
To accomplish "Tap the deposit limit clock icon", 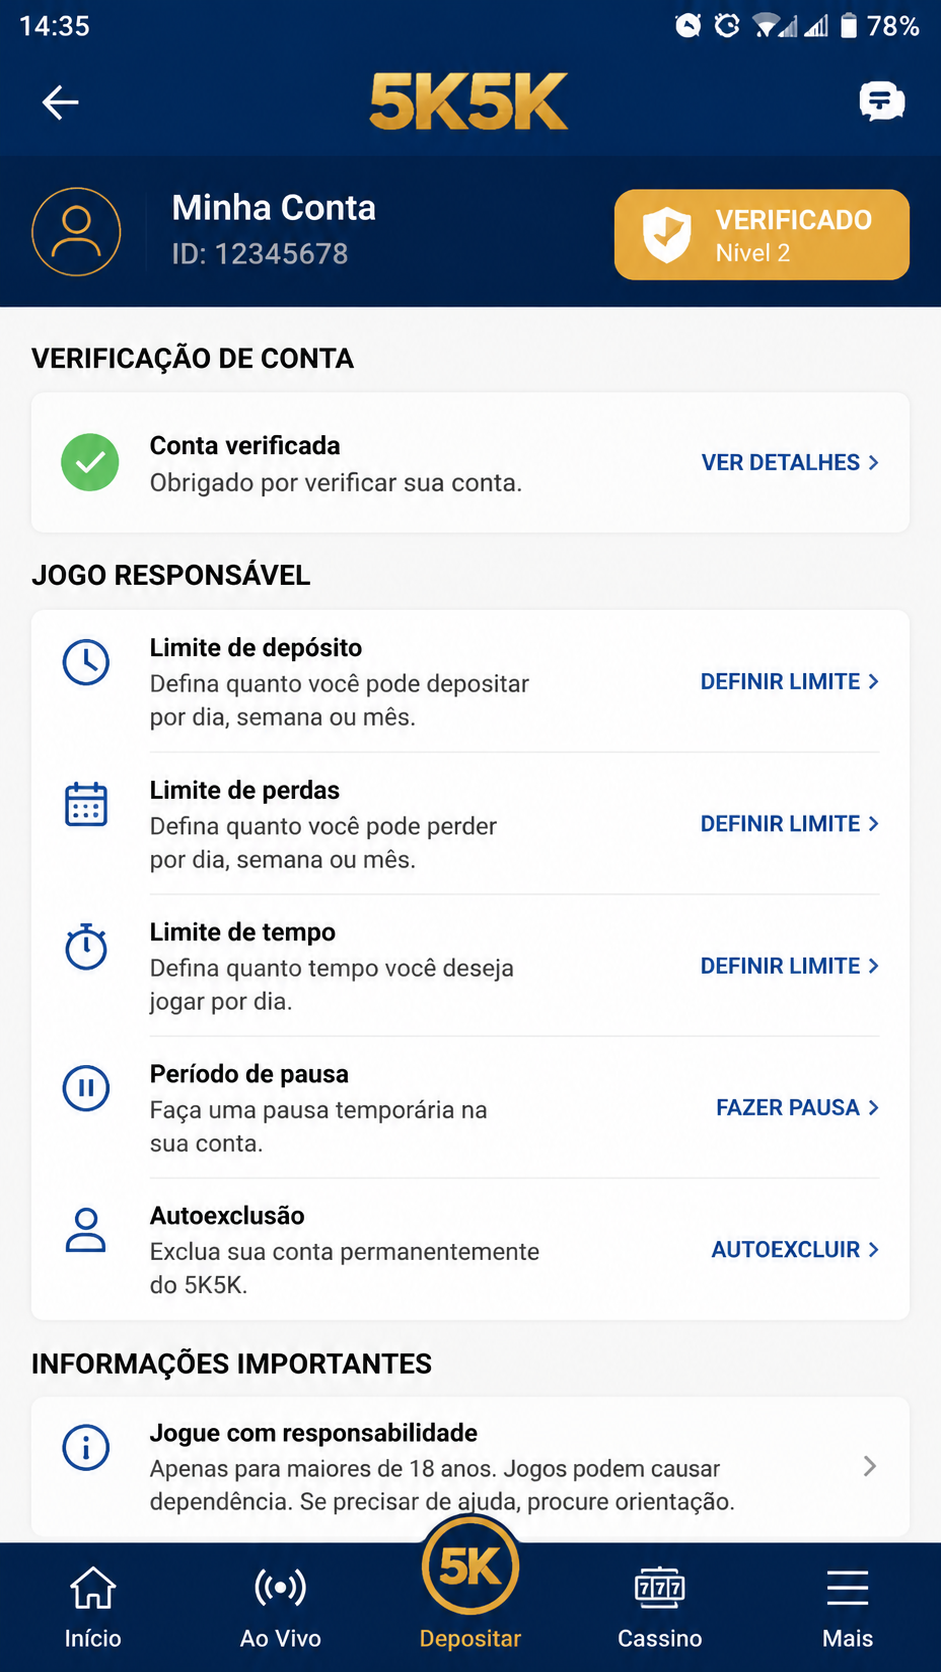I will 86,662.
